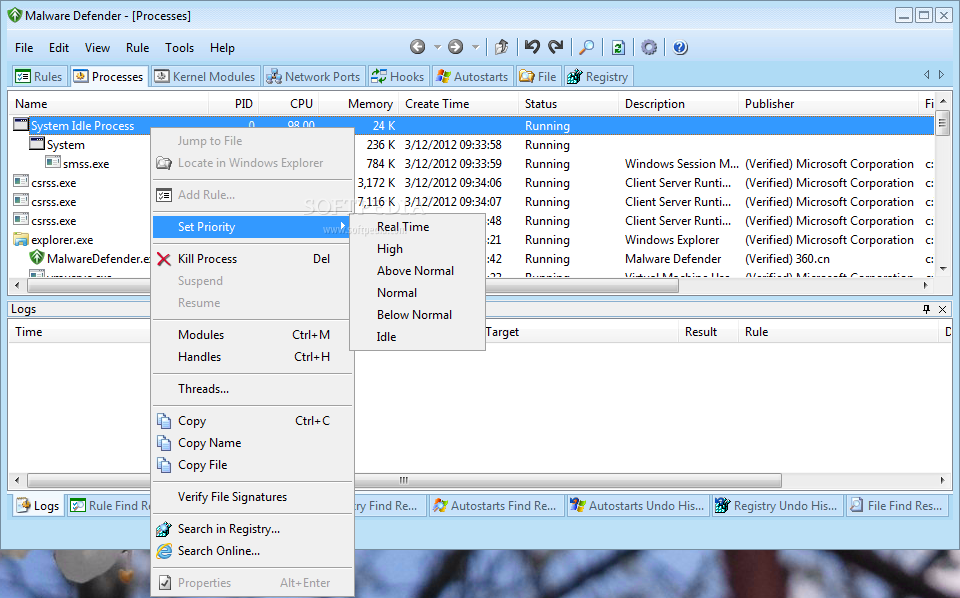Click the Copy icon in context menu
Screen dimensions: 960x598
tap(164, 421)
